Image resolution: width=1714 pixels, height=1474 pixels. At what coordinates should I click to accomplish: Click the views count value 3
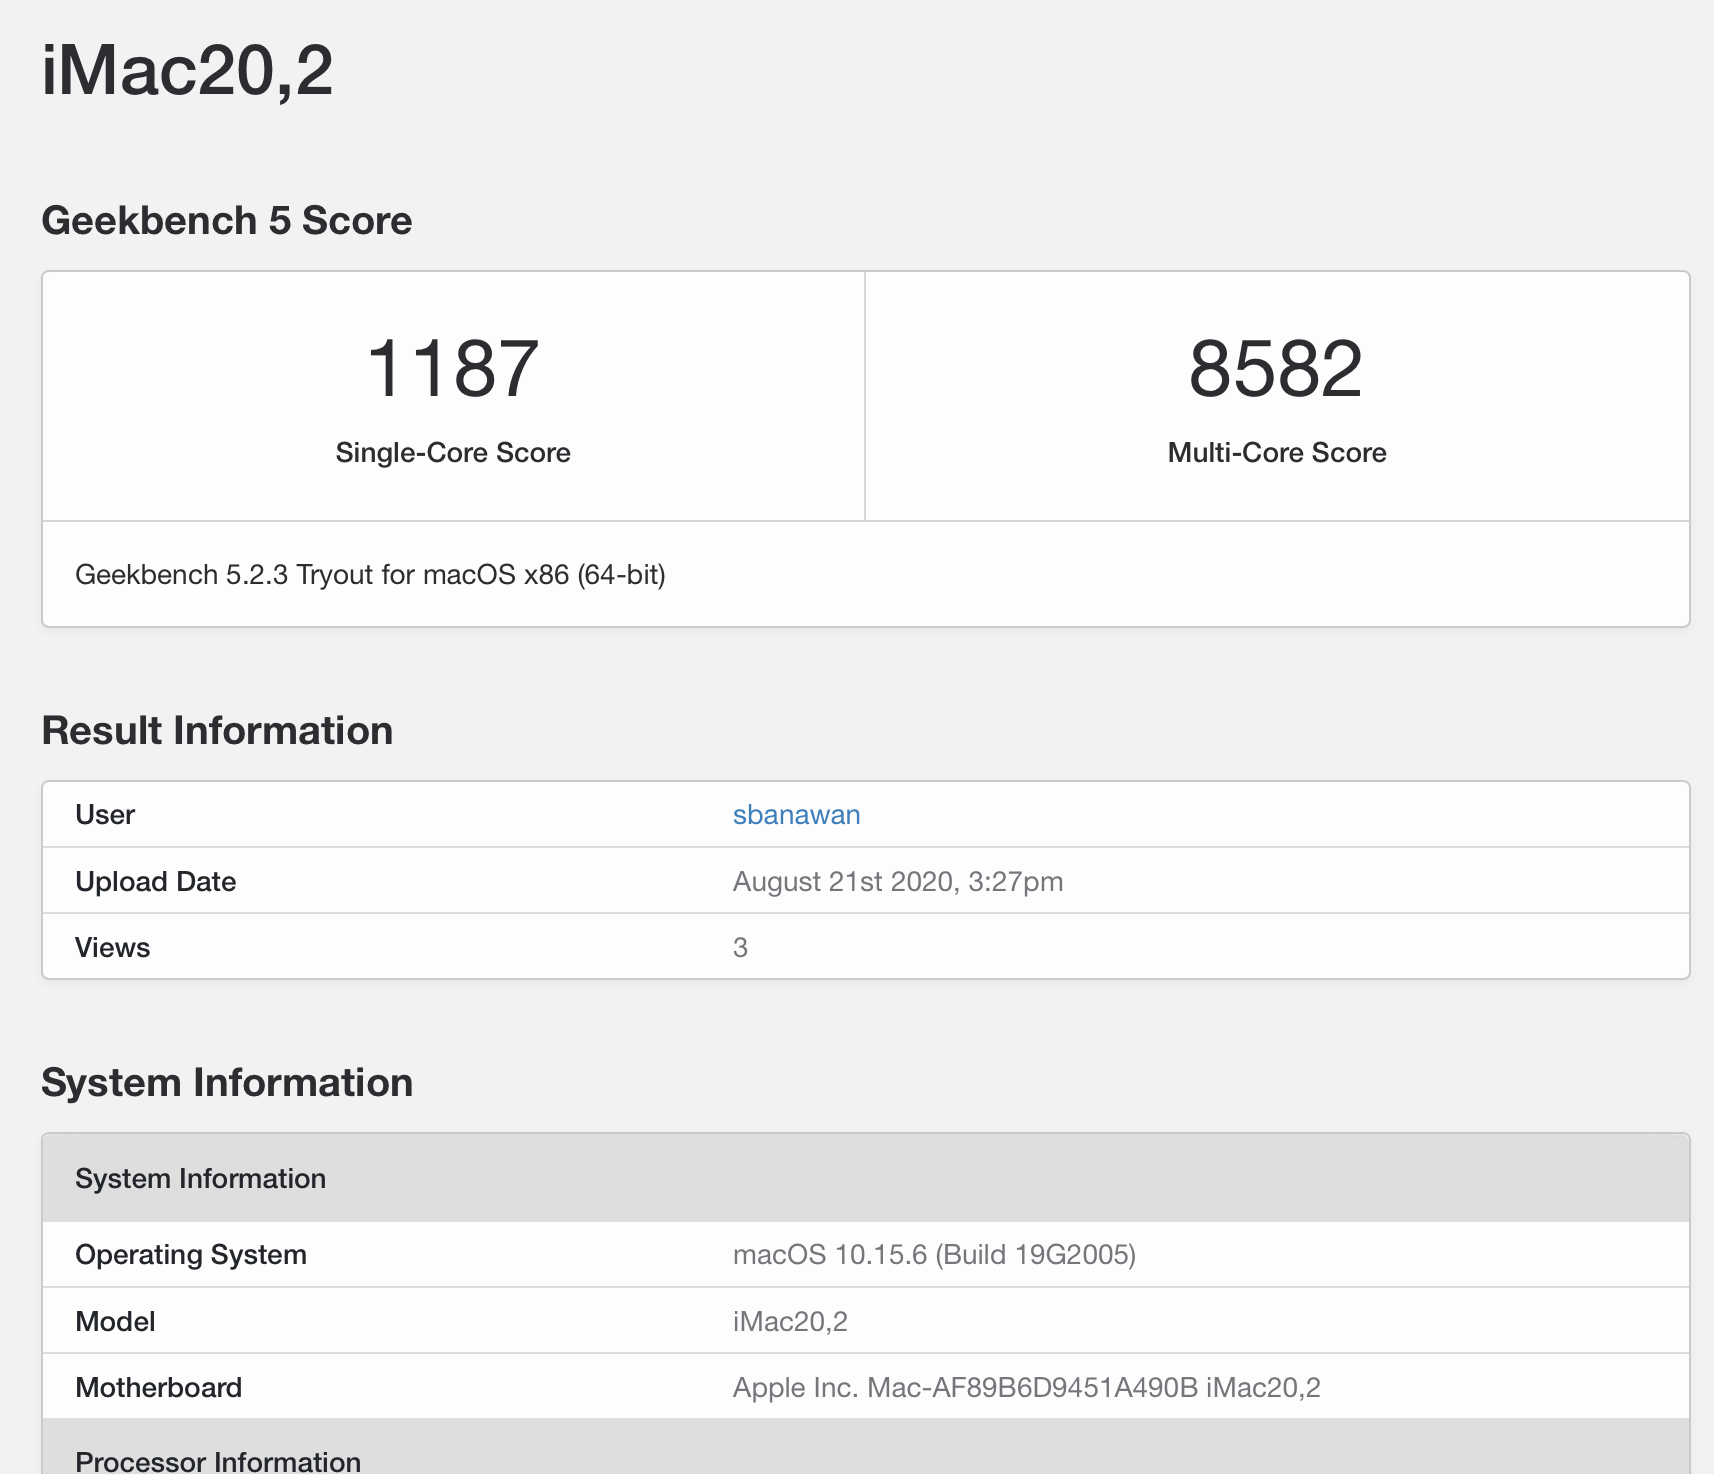740,948
